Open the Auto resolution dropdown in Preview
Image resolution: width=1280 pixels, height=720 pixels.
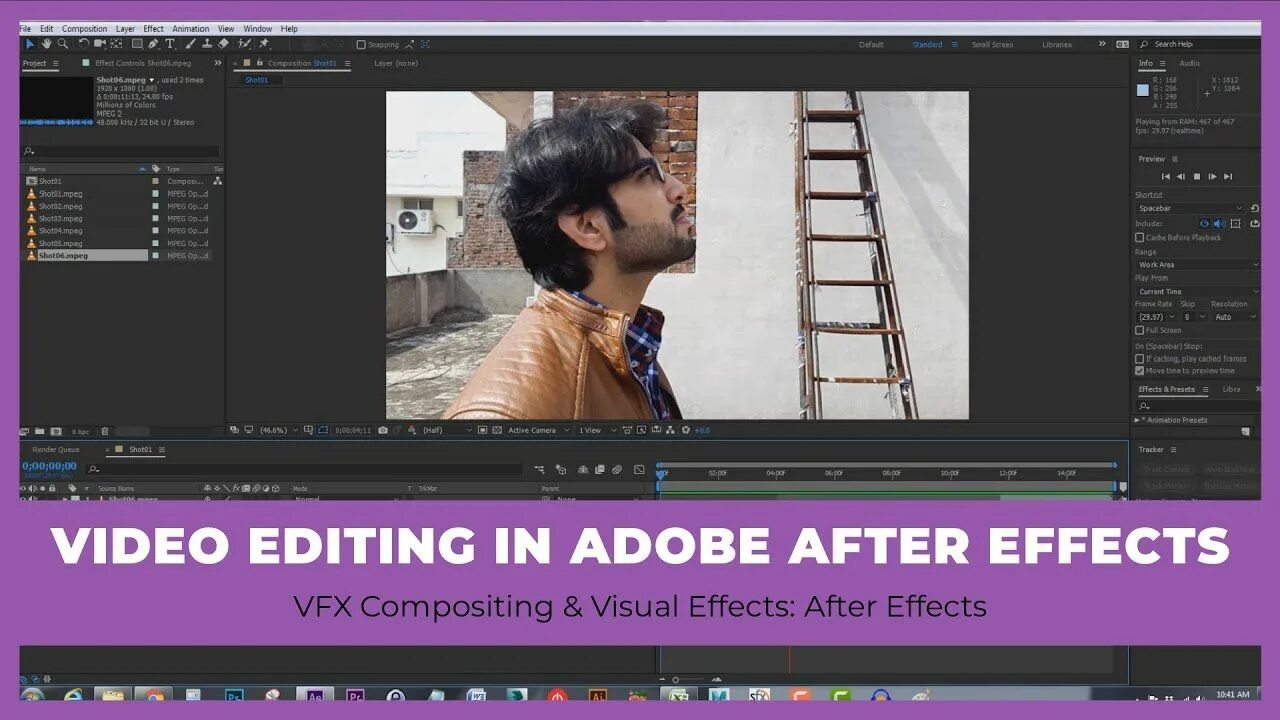1235,317
